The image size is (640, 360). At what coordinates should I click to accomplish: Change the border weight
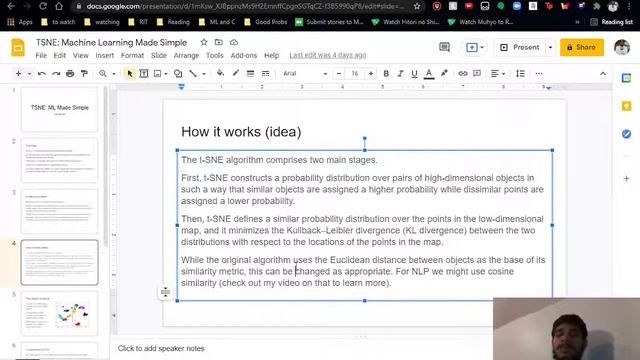pyautogui.click(x=250, y=73)
